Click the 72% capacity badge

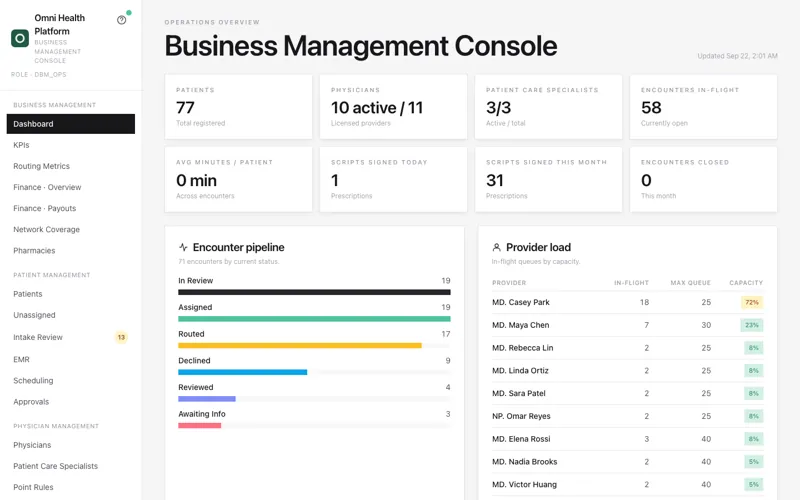[752, 303]
